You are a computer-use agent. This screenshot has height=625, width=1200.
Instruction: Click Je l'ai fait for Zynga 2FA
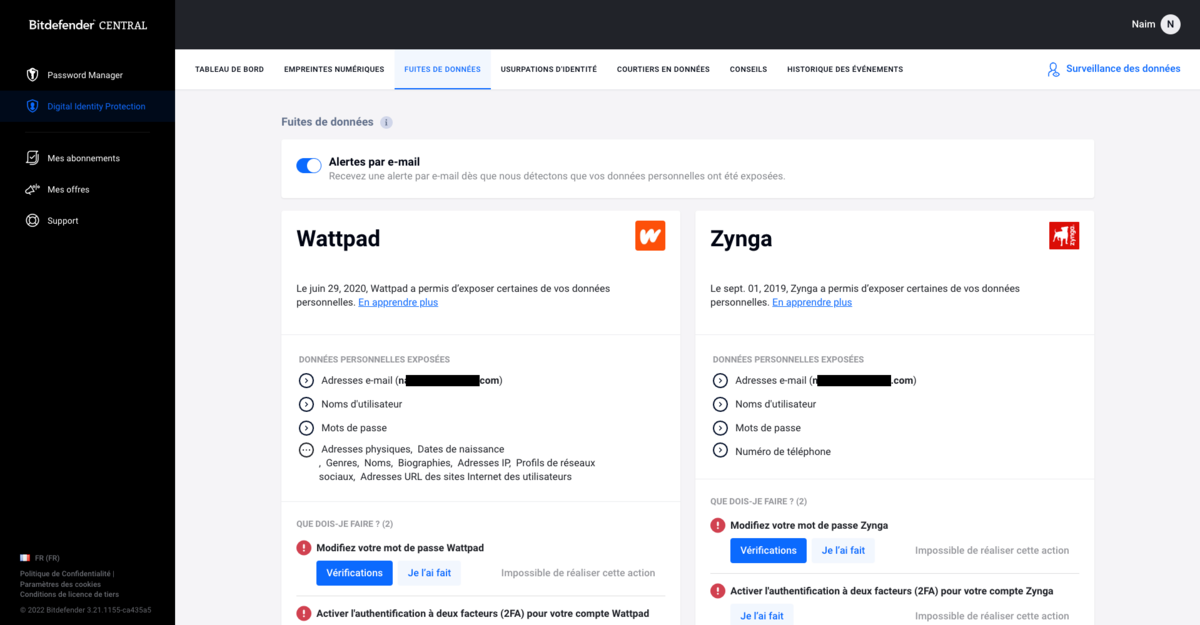[x=762, y=615]
